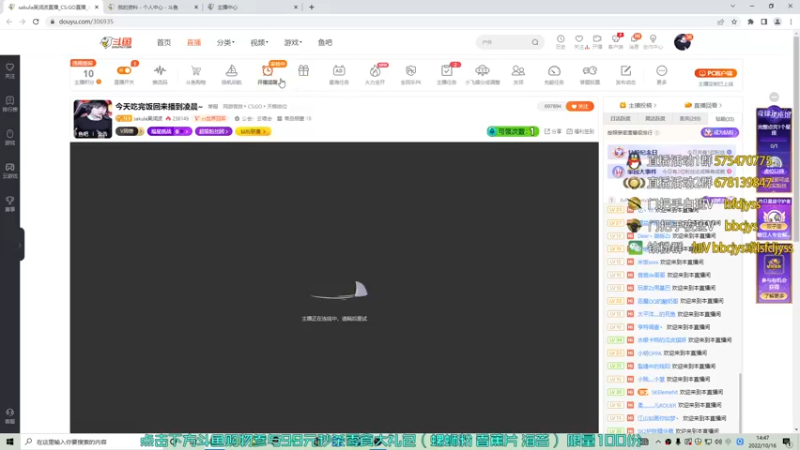Click the gift box toolbar icon
Screen dimensions: 800x450
304,71
